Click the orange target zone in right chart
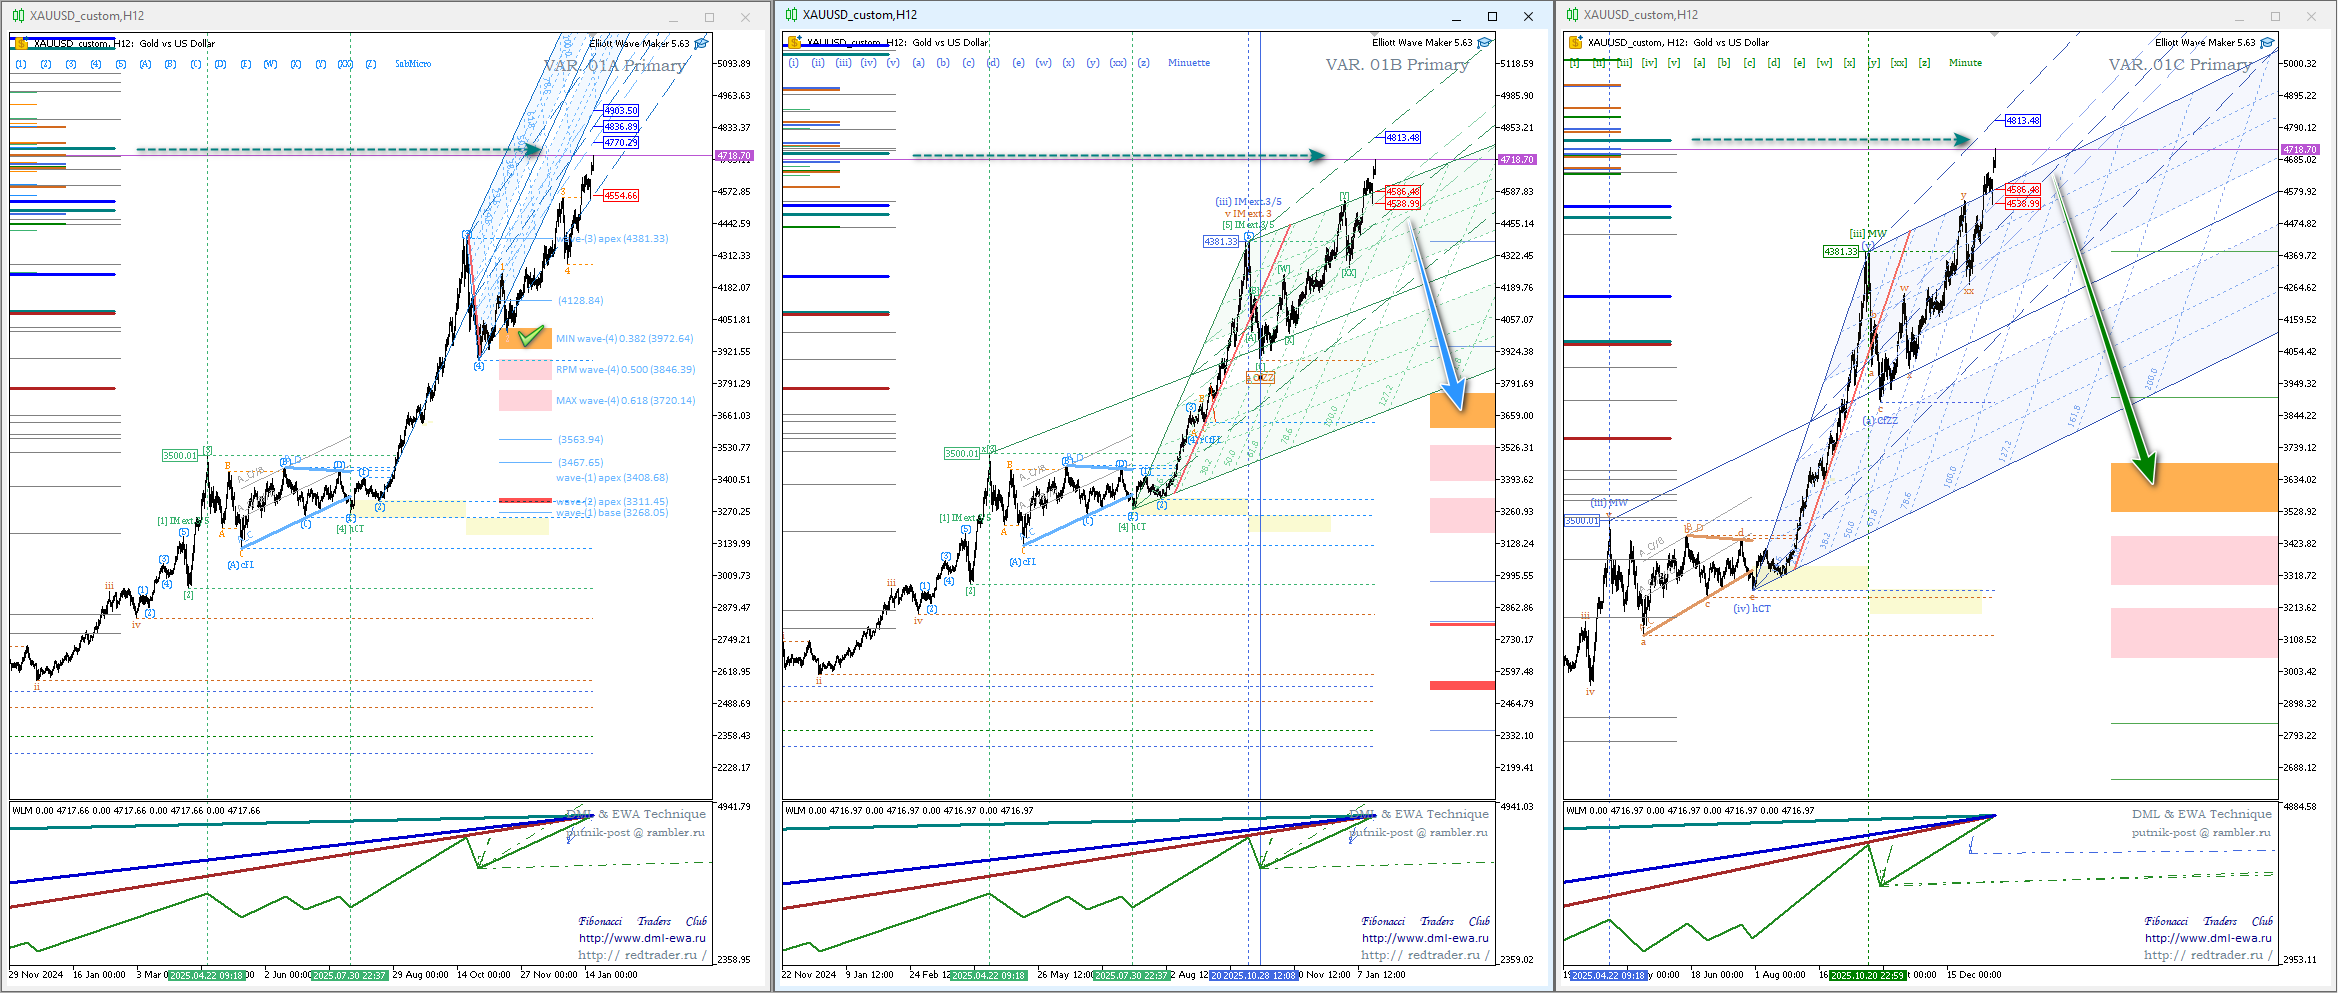This screenshot has height=993, width=2338. pyautogui.click(x=2193, y=487)
